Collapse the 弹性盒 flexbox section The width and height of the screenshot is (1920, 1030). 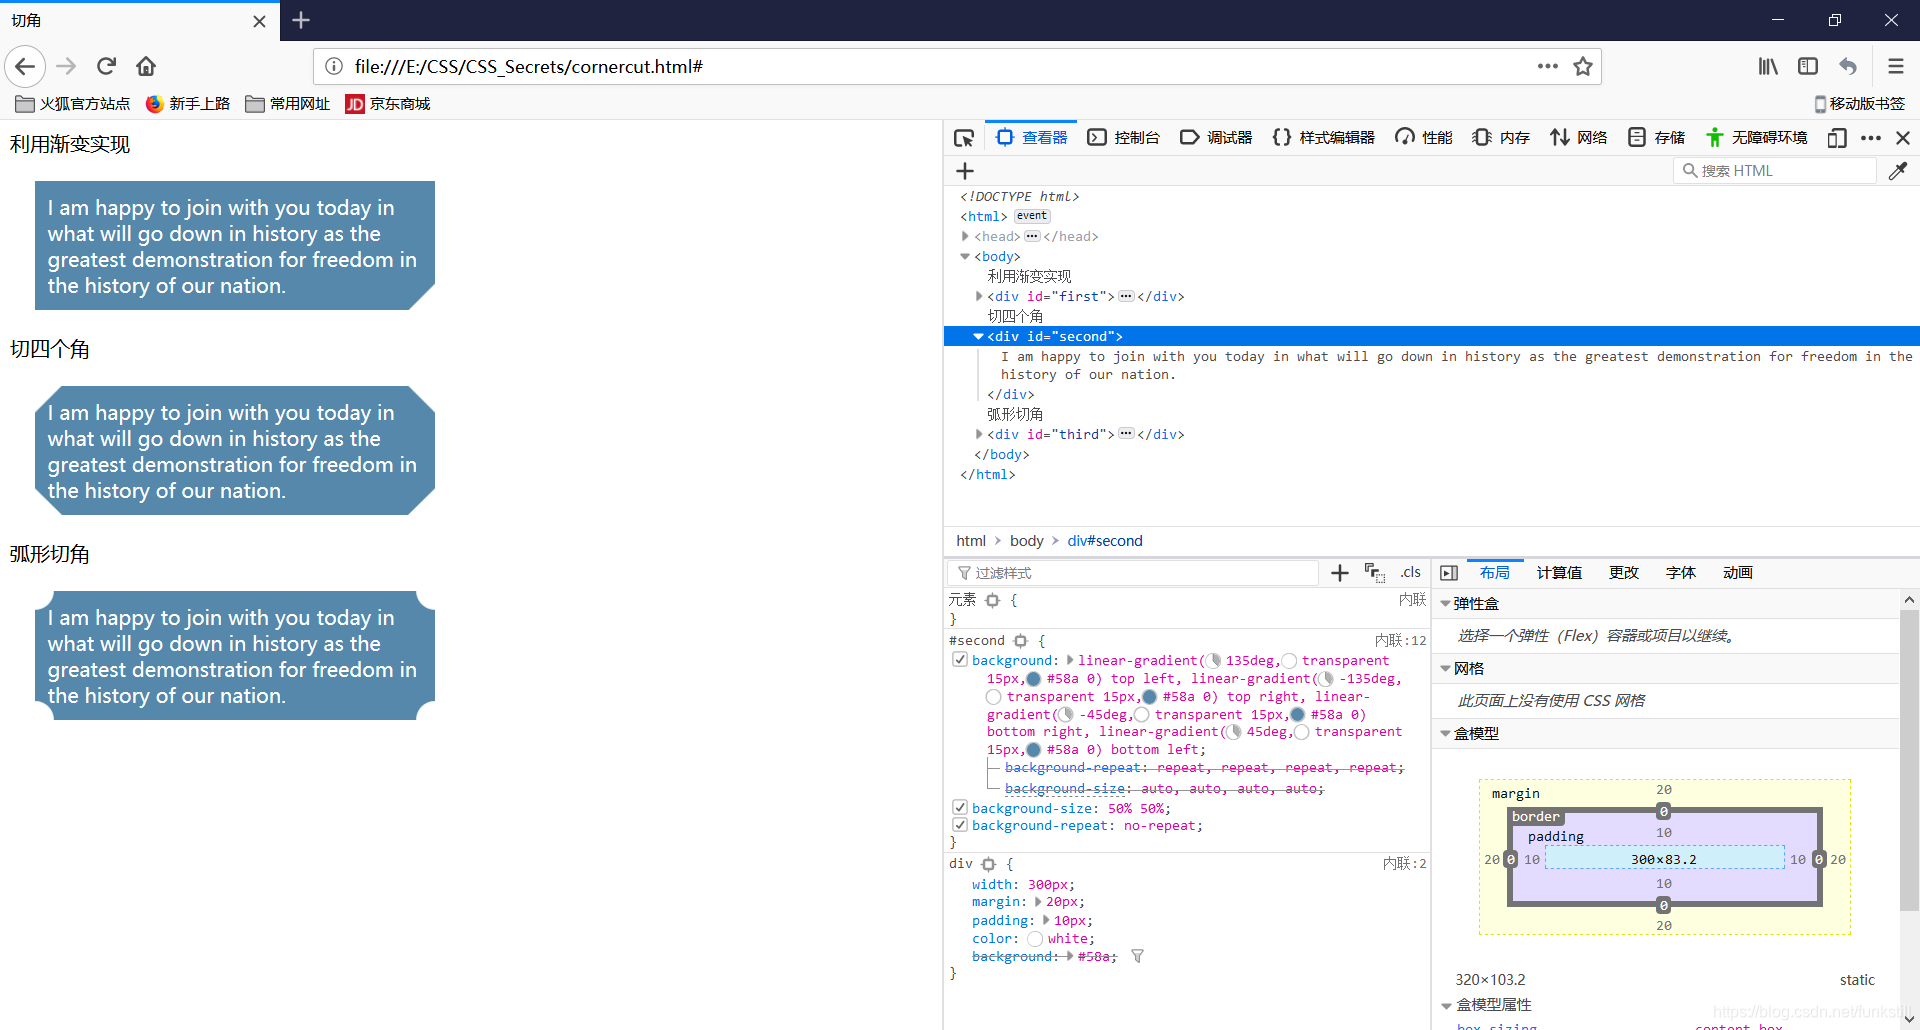coord(1446,604)
